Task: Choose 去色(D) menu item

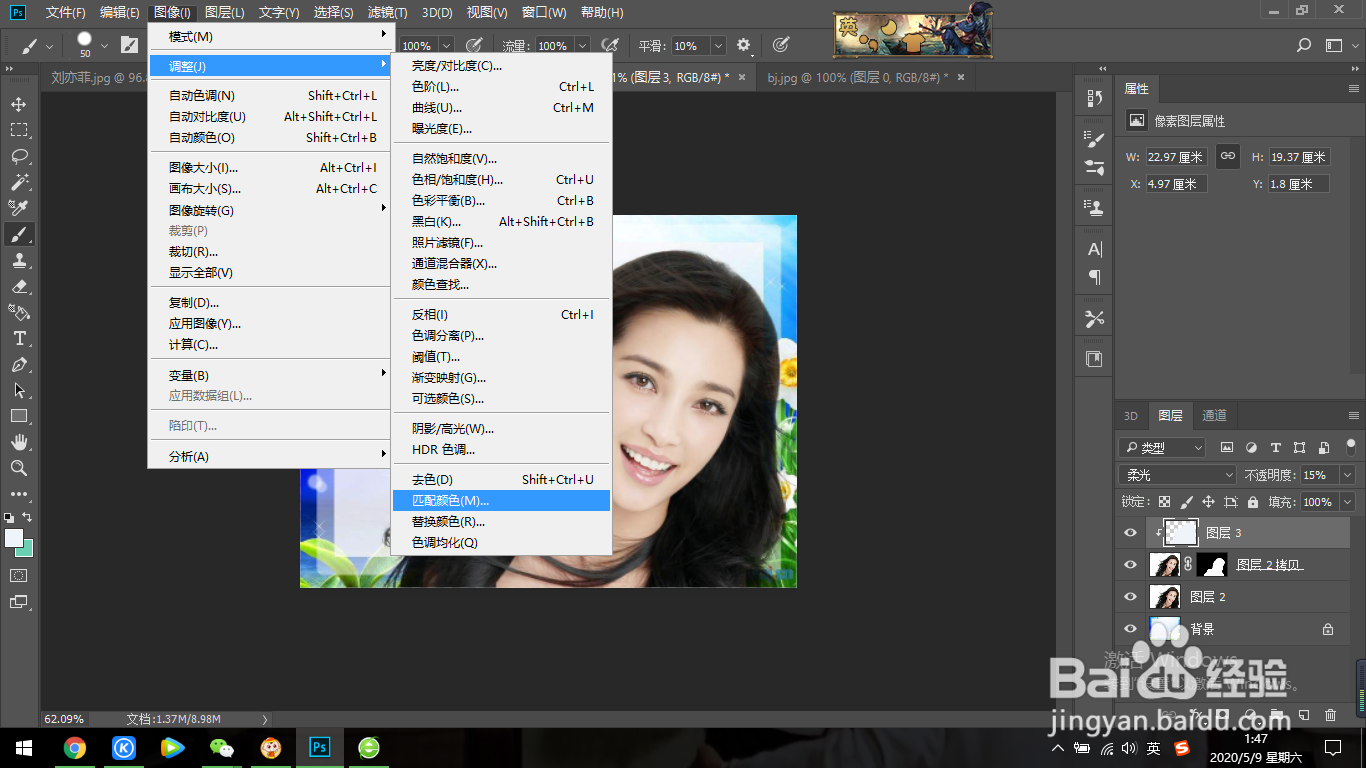Action: pos(501,479)
